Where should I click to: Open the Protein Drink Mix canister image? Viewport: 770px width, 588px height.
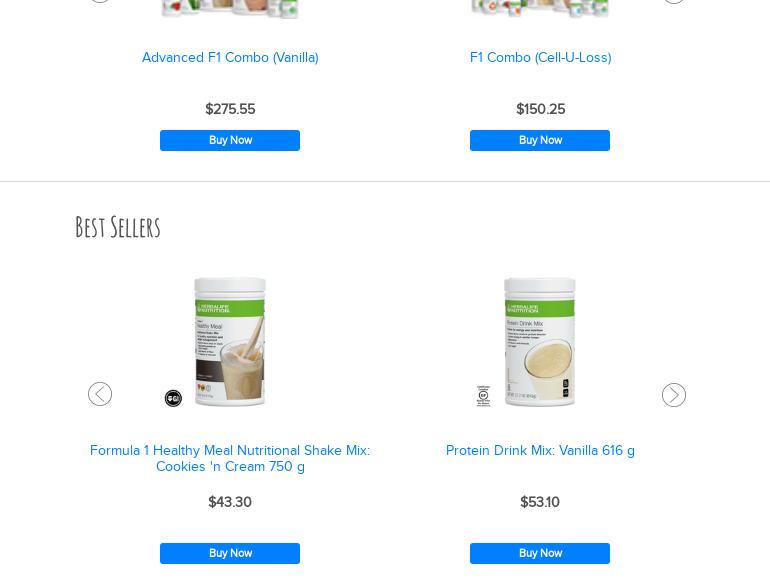point(540,342)
